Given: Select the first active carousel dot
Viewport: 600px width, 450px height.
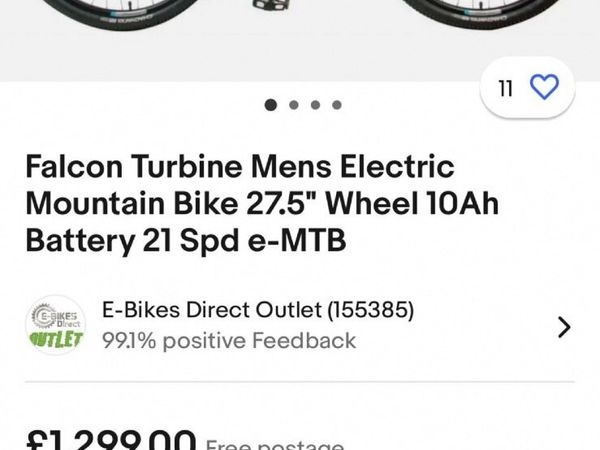Looking at the screenshot, I should tap(271, 104).
